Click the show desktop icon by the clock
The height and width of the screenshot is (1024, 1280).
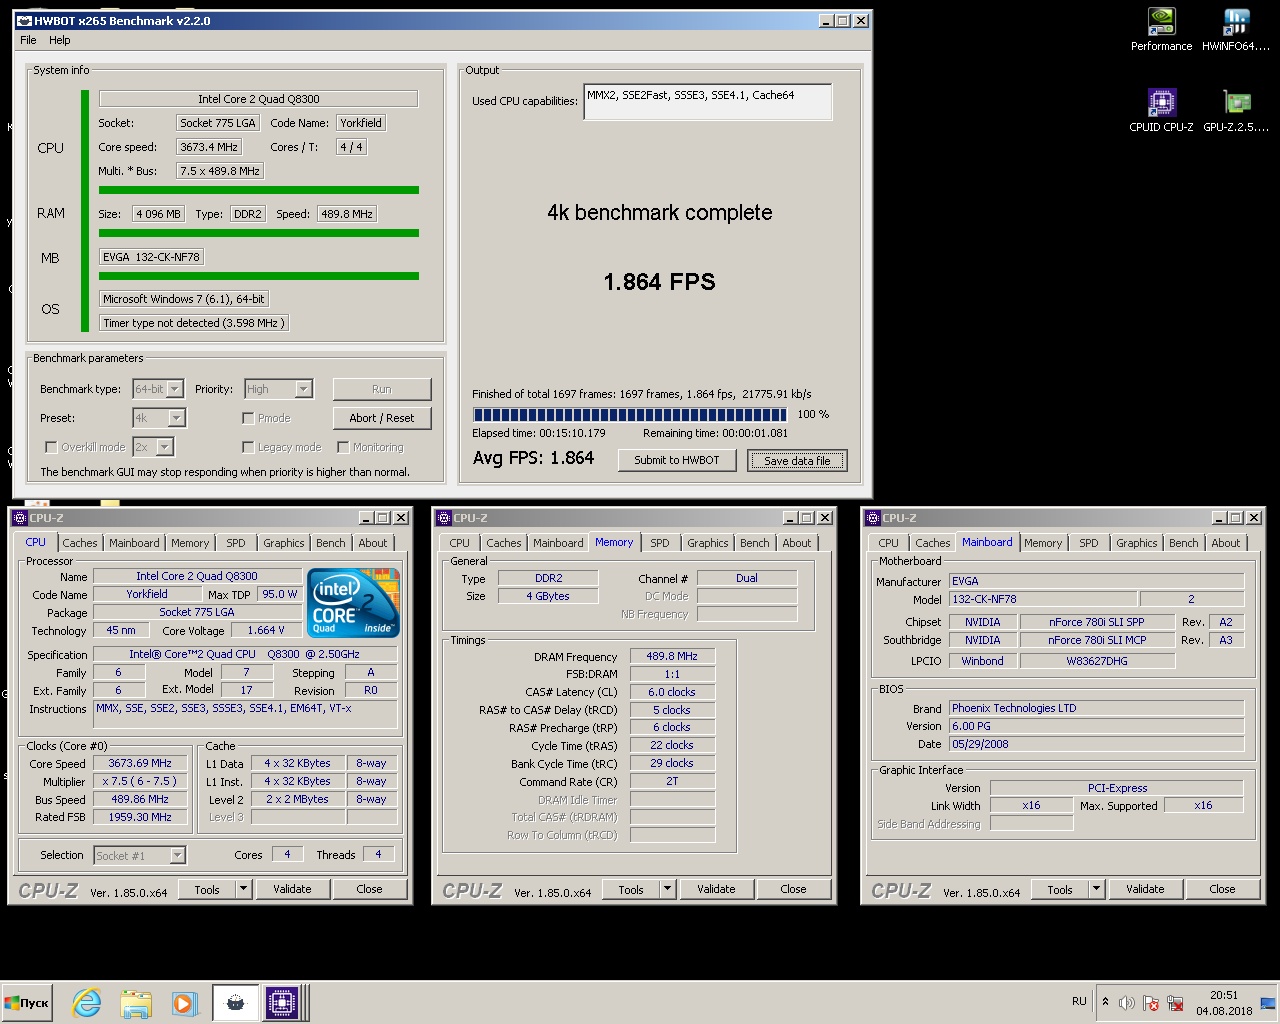[1268, 1003]
